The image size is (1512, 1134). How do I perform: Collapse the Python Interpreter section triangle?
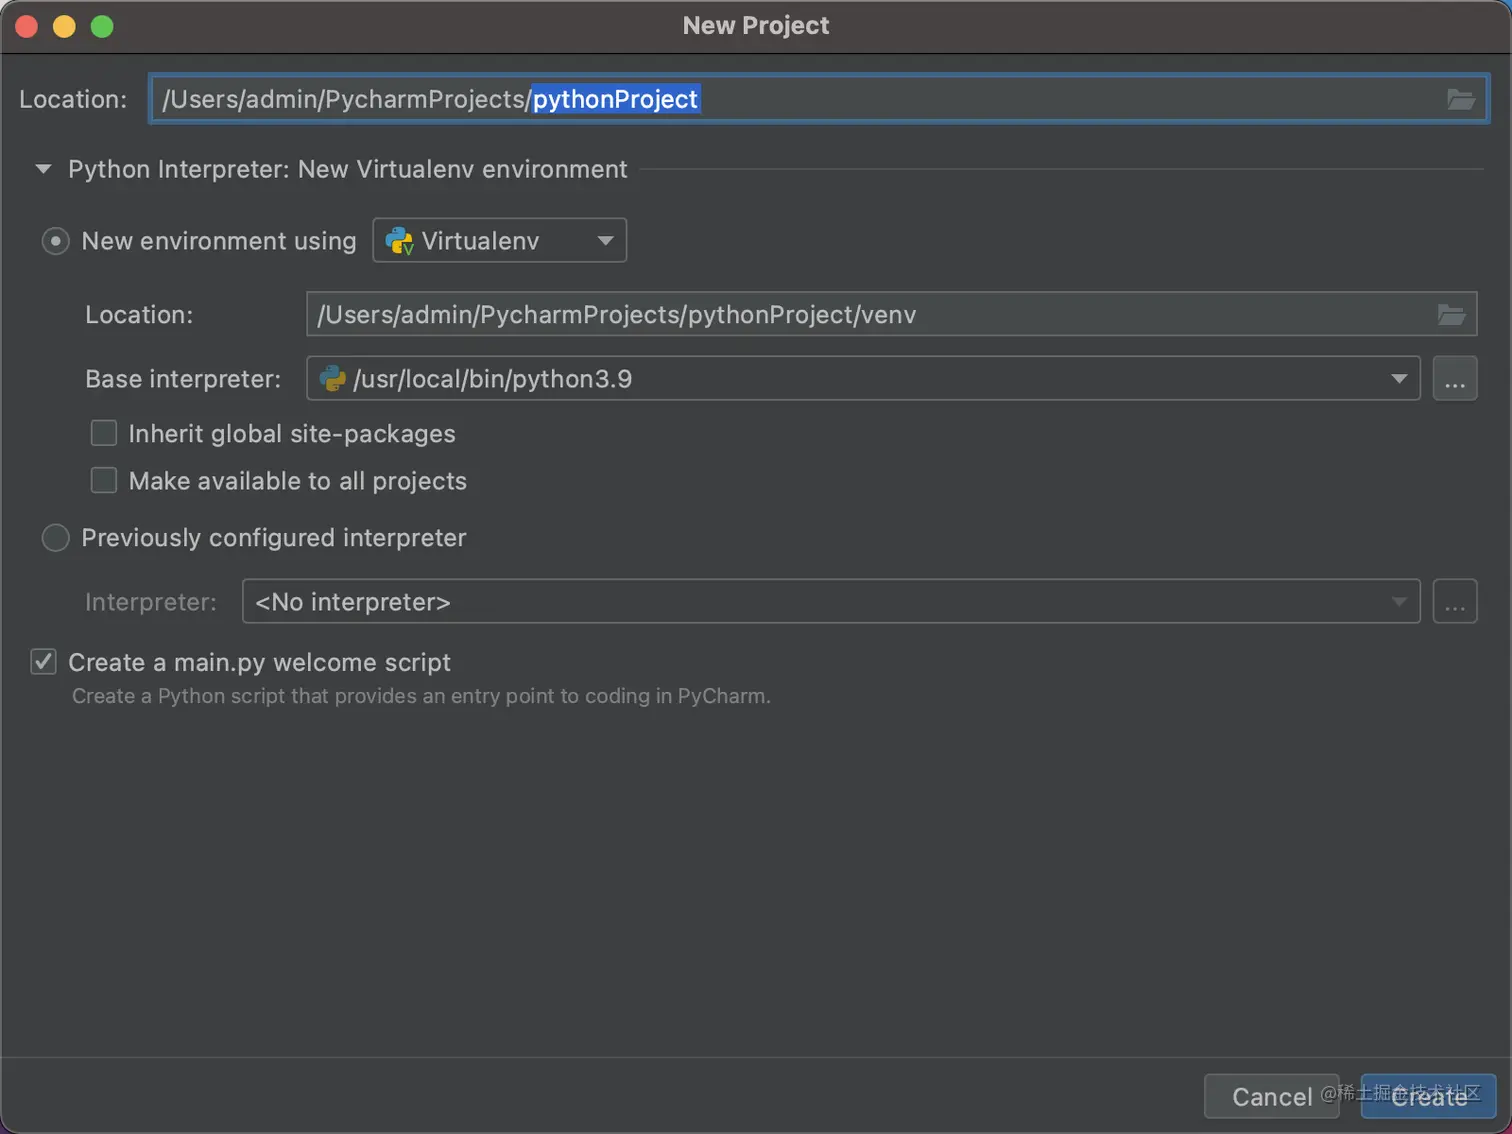coord(43,169)
